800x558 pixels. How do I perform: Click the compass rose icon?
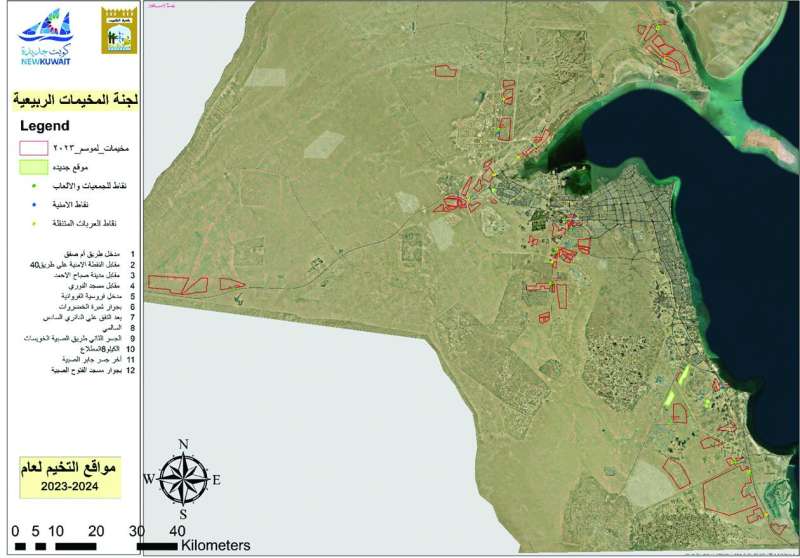point(183,478)
